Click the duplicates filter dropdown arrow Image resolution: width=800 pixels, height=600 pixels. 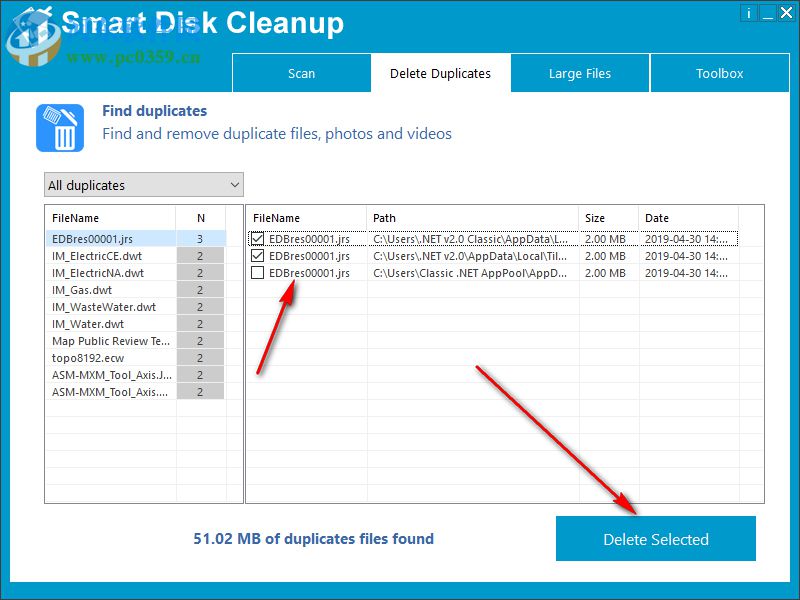click(x=232, y=185)
